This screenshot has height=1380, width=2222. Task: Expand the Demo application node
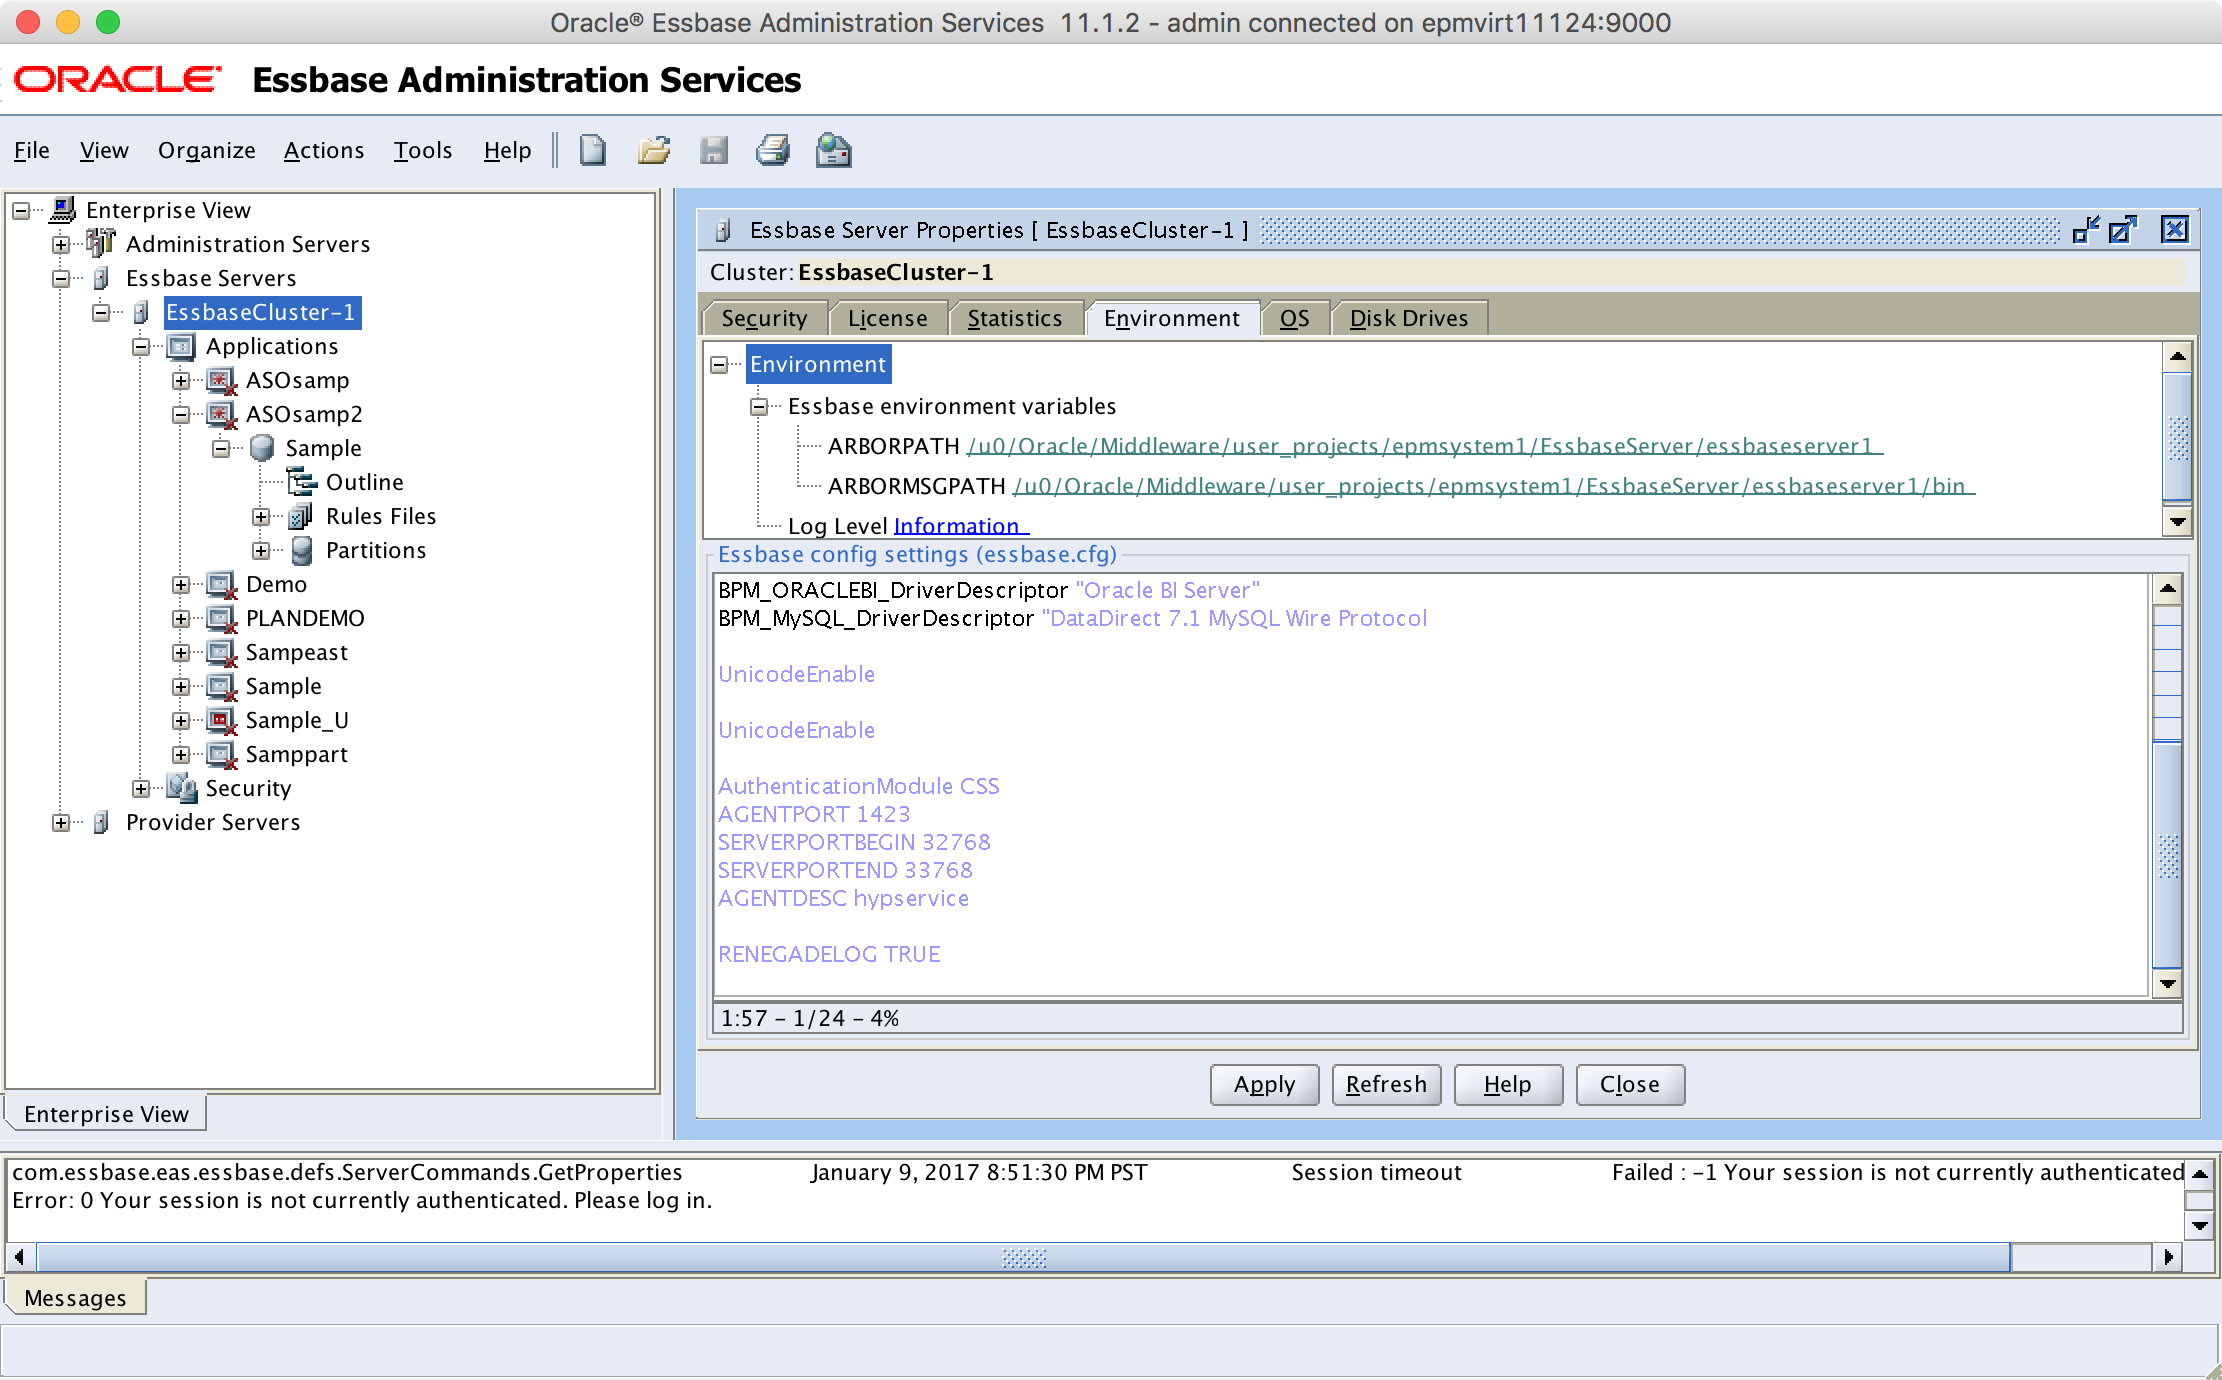tap(181, 585)
